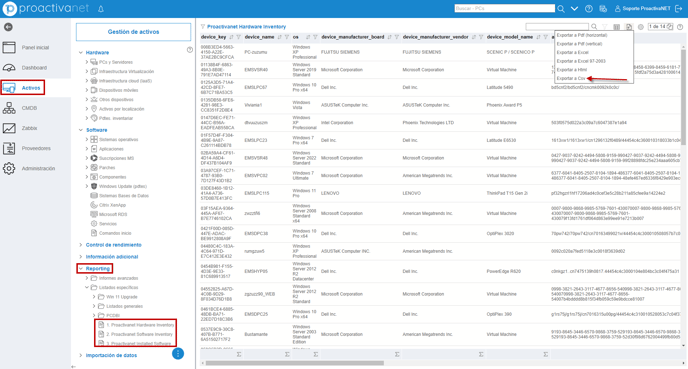Click the horizontal scrollbar of the table
688x369 pixels.
coord(294,363)
